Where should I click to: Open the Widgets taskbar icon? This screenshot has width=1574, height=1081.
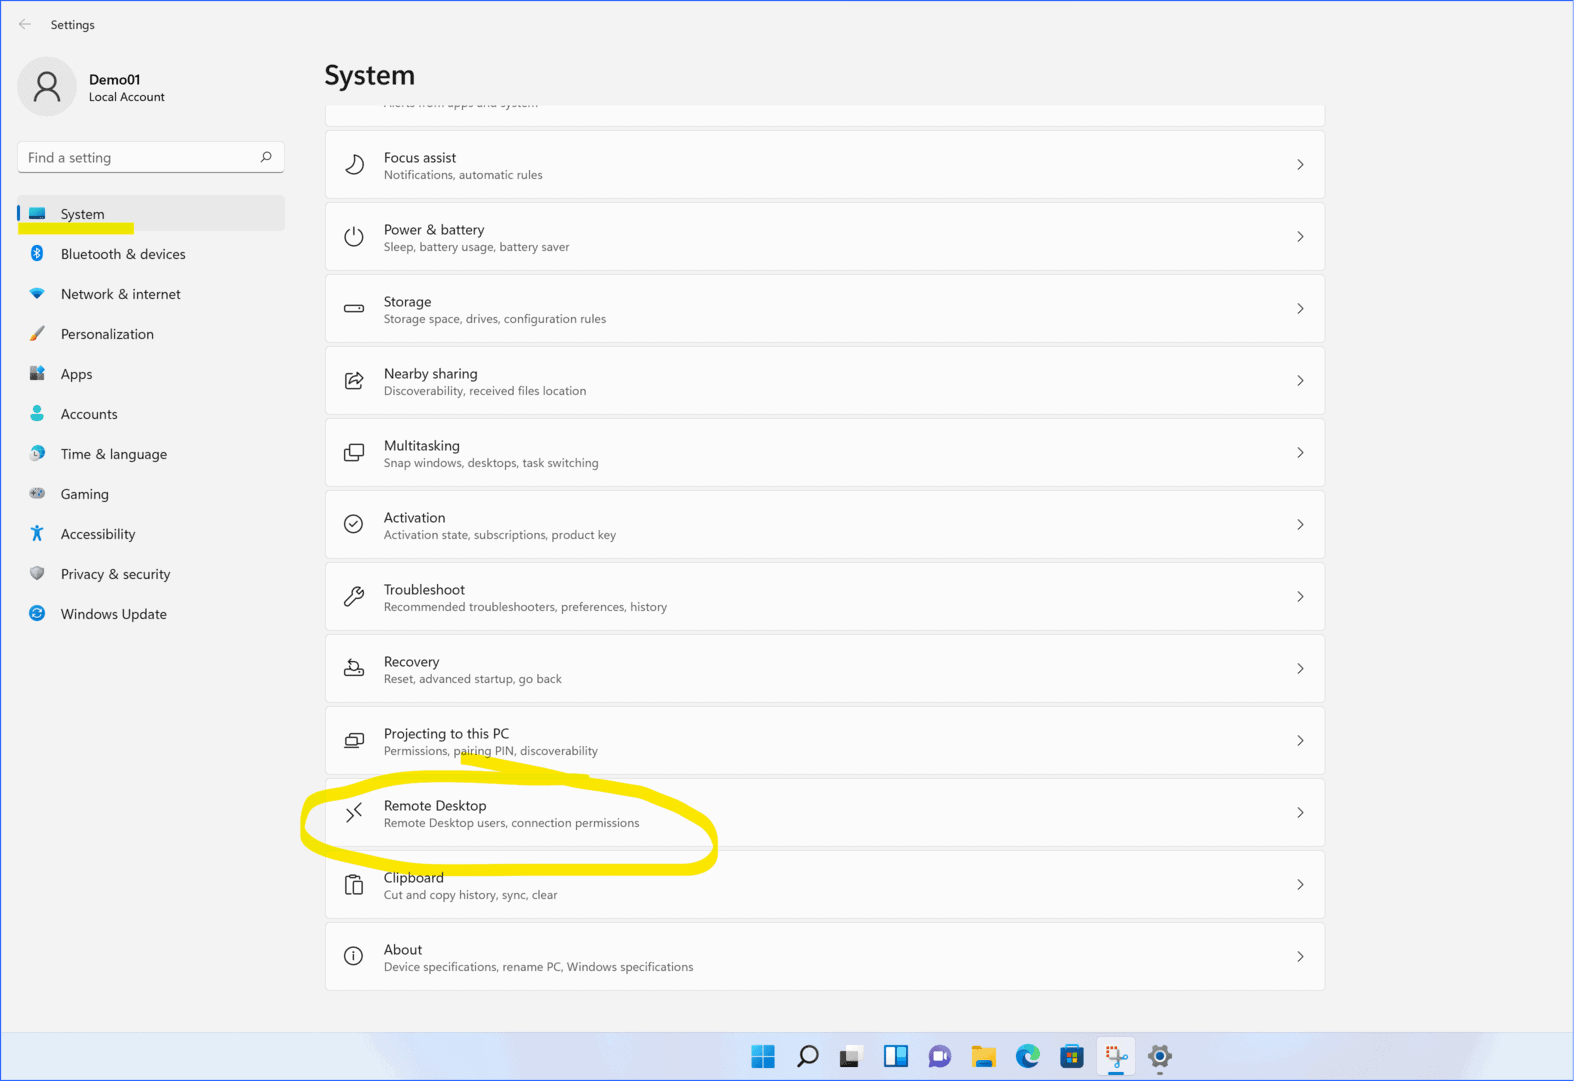[896, 1056]
